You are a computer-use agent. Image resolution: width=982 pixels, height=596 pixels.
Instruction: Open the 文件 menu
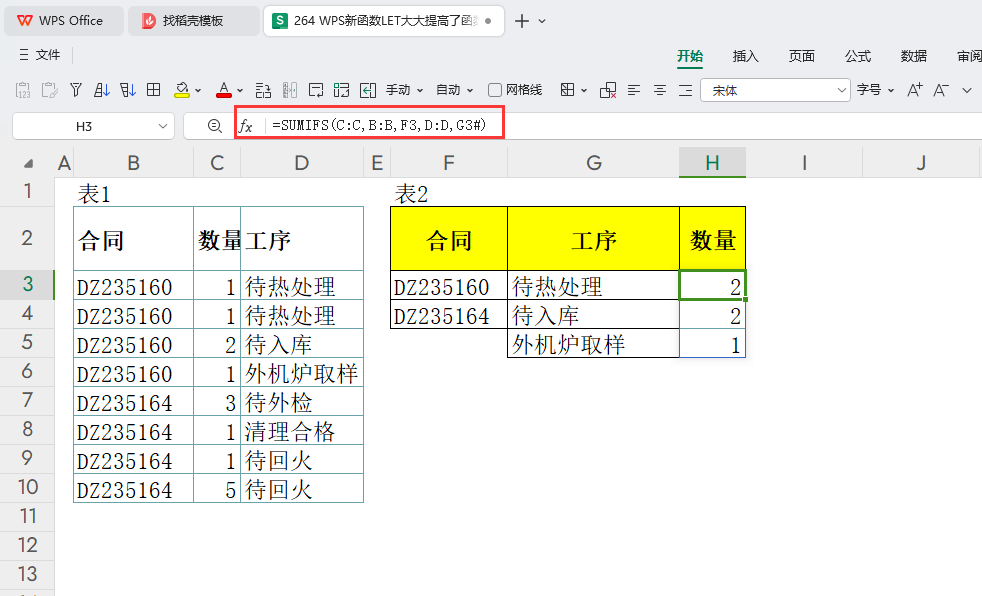click(x=39, y=55)
